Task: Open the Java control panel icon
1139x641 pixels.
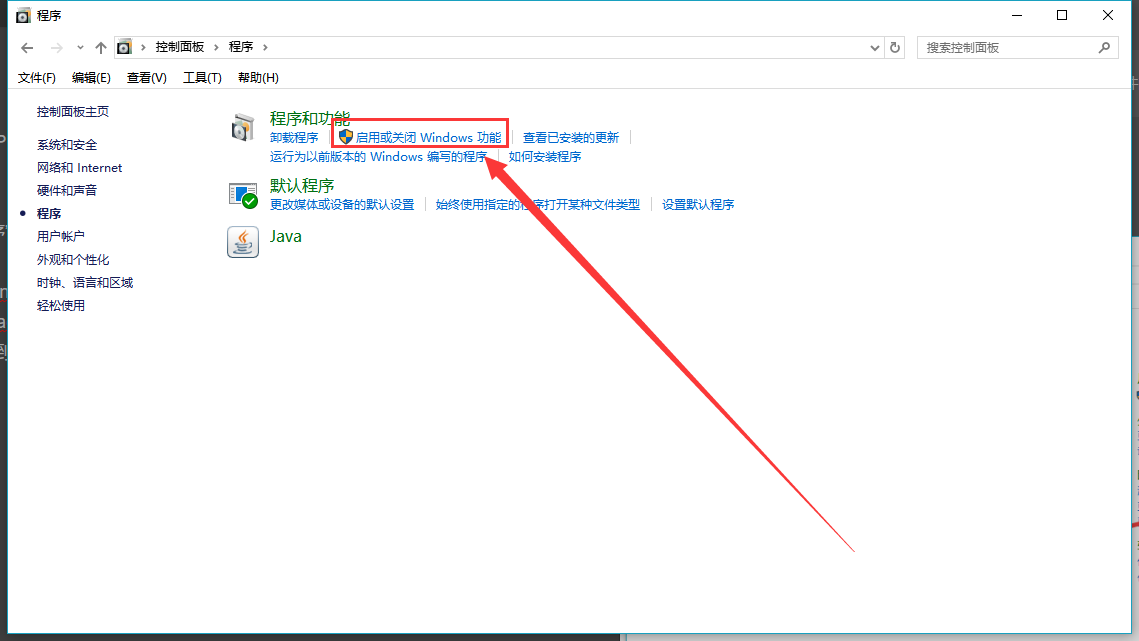Action: pos(243,241)
